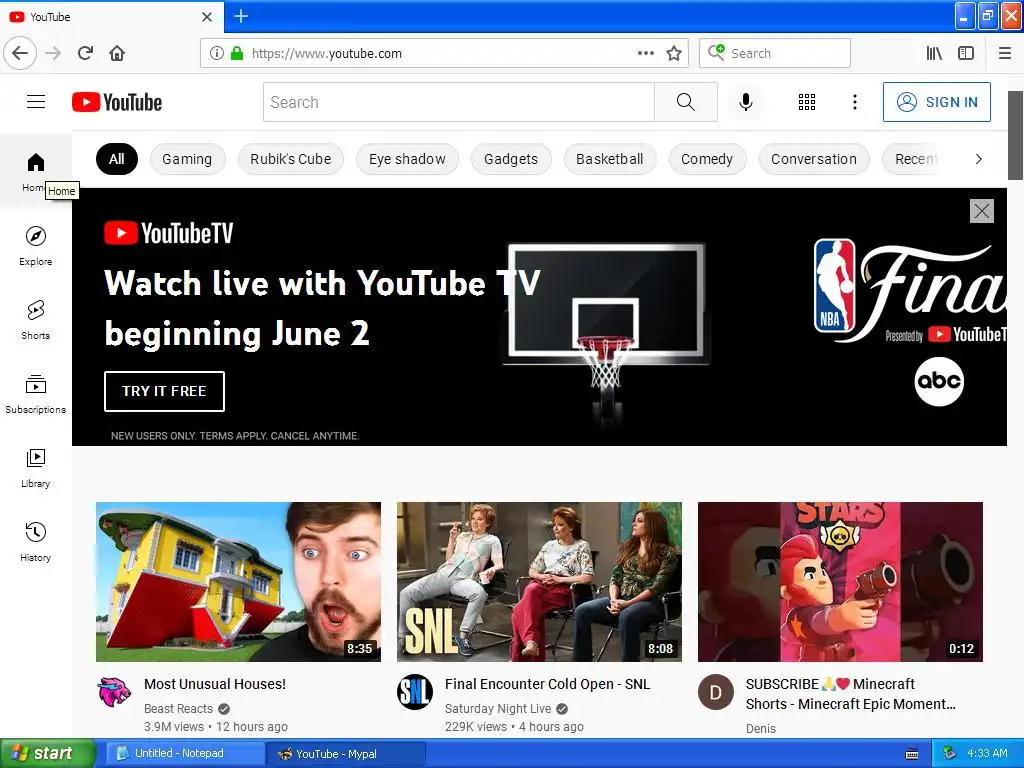This screenshot has height=768, width=1024.
Task: Click the Most Unusual Houses! title
Action: [x=215, y=684]
